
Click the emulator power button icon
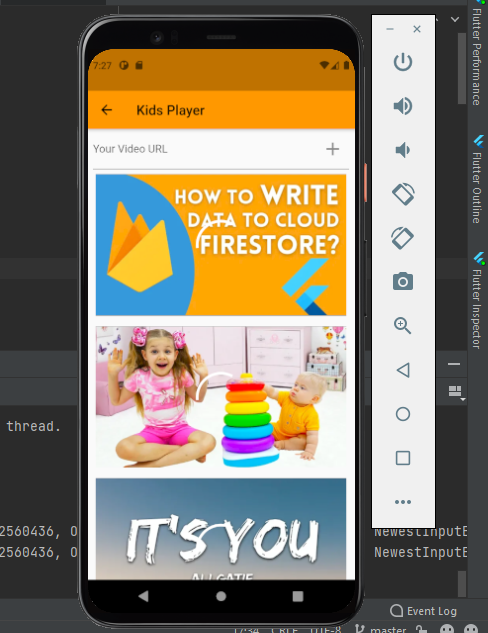[402, 62]
